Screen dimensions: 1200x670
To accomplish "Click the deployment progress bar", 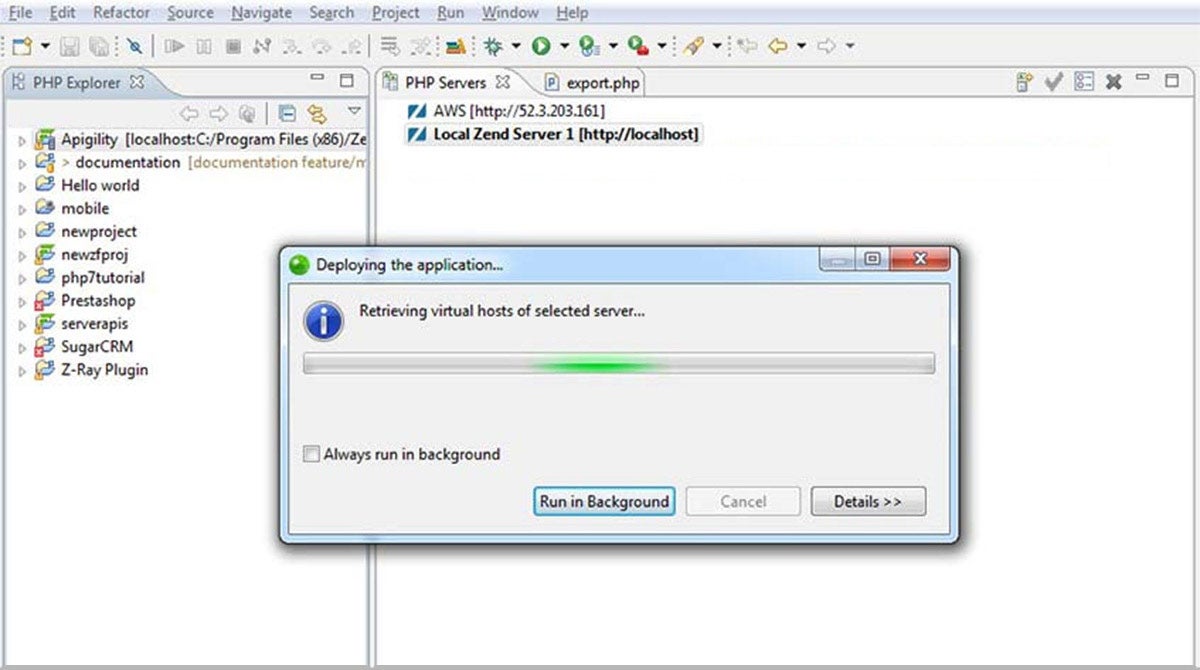I will (619, 364).
